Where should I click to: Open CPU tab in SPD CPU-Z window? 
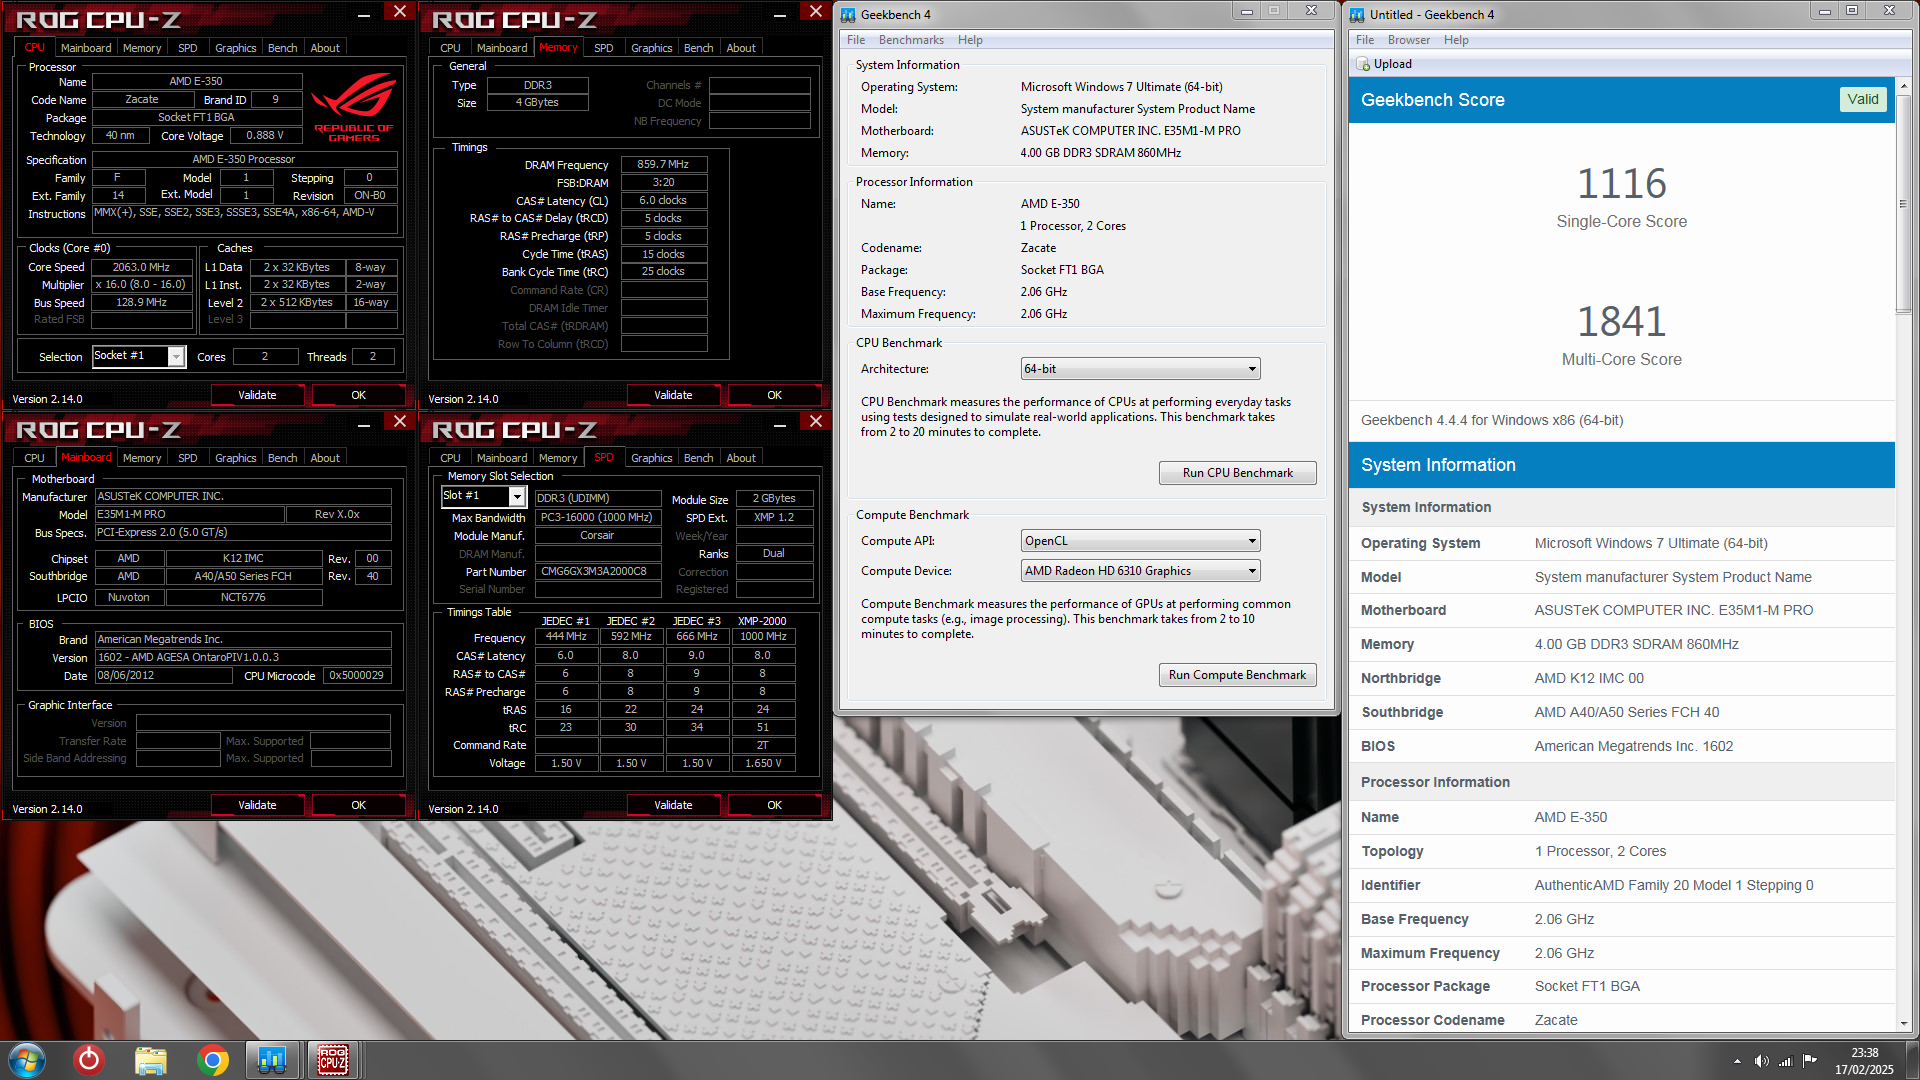pyautogui.click(x=451, y=458)
